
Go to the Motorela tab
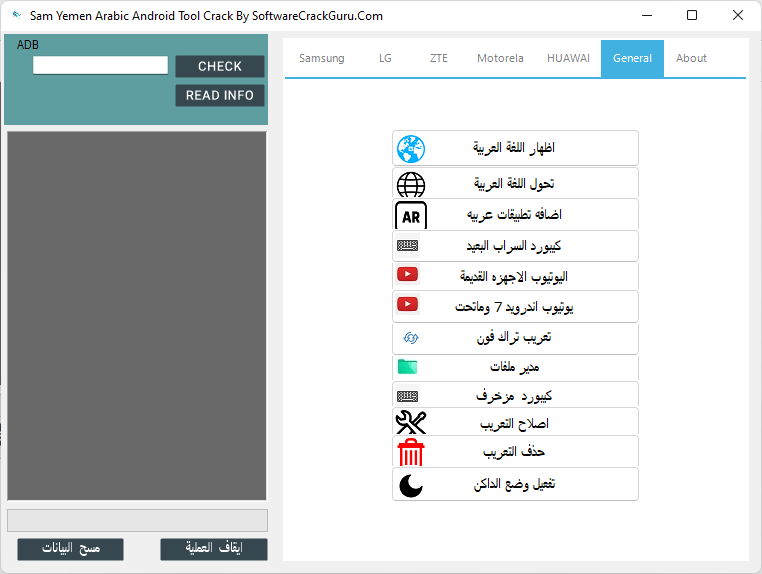(500, 58)
